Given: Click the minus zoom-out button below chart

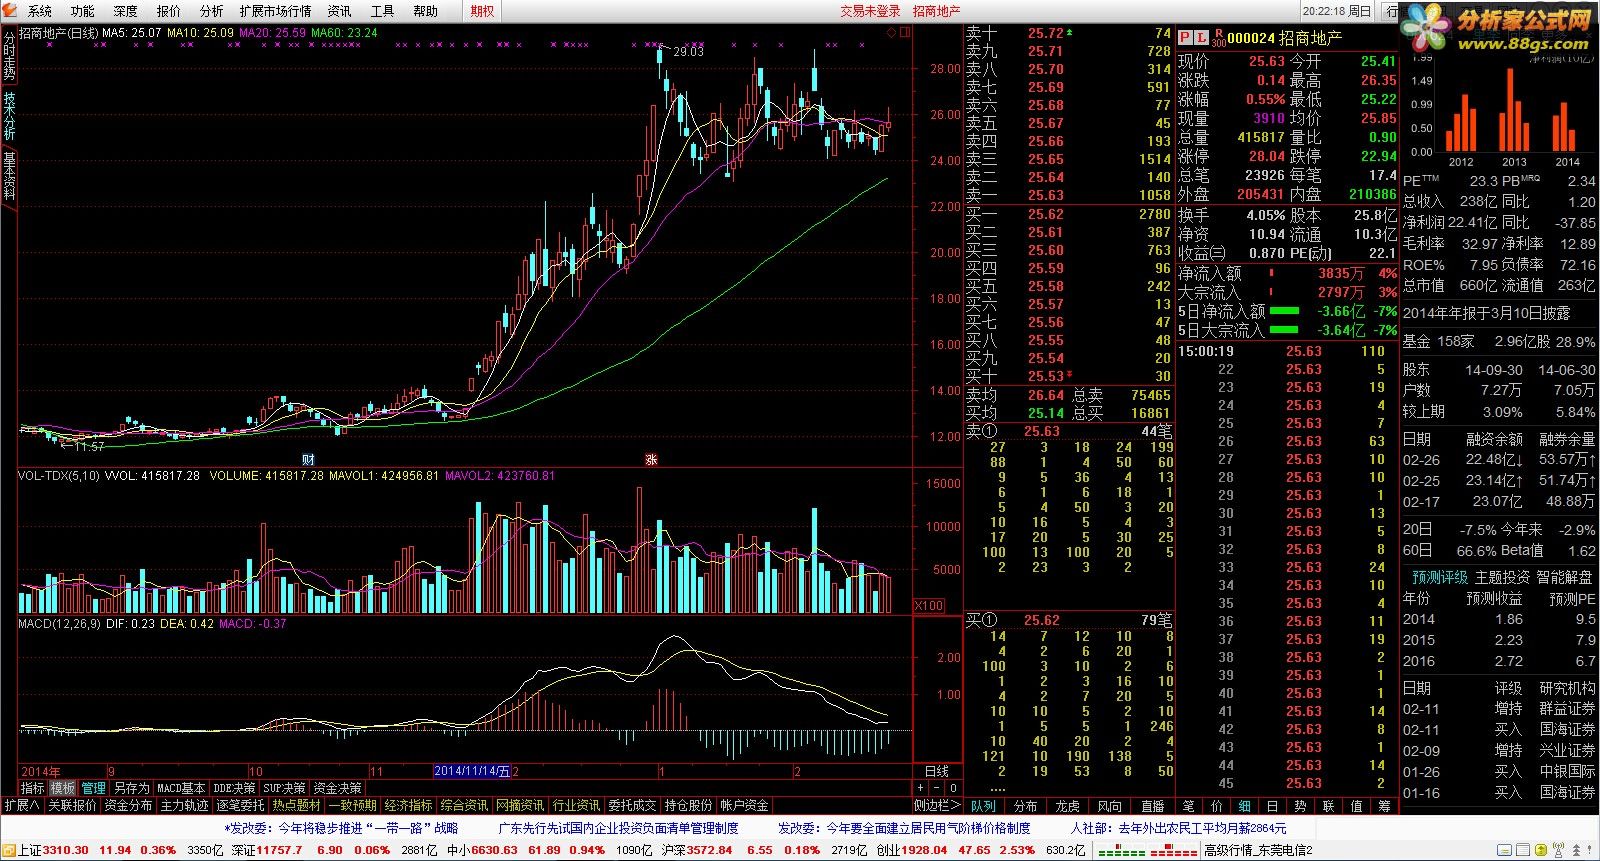Looking at the screenshot, I should click(936, 788).
